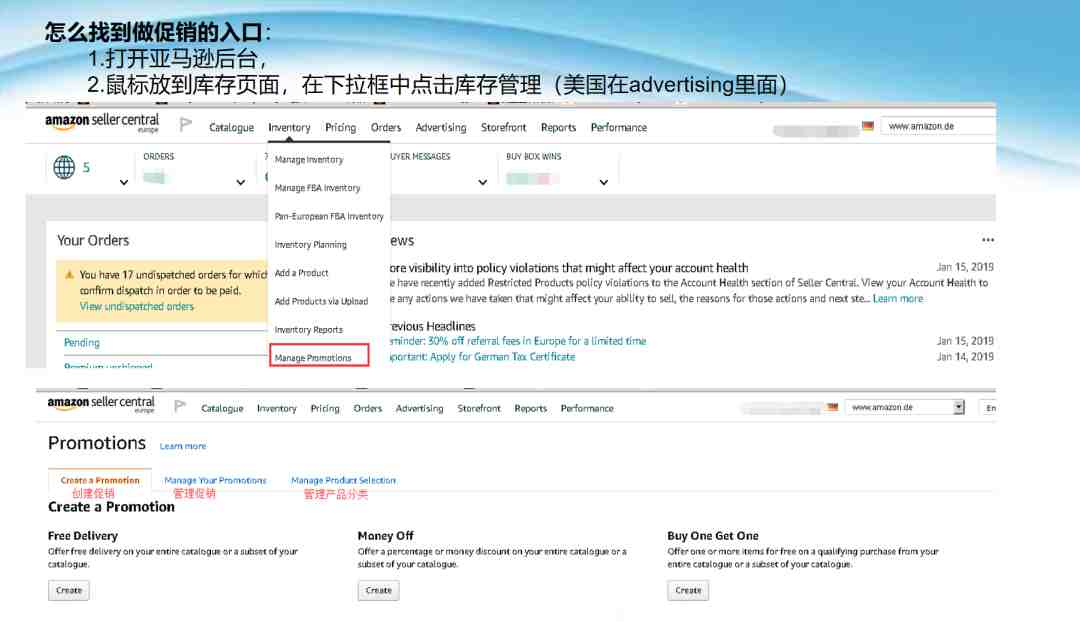Click the flag icon in upper navigation bar
The image size is (1080, 622).
[185, 125]
